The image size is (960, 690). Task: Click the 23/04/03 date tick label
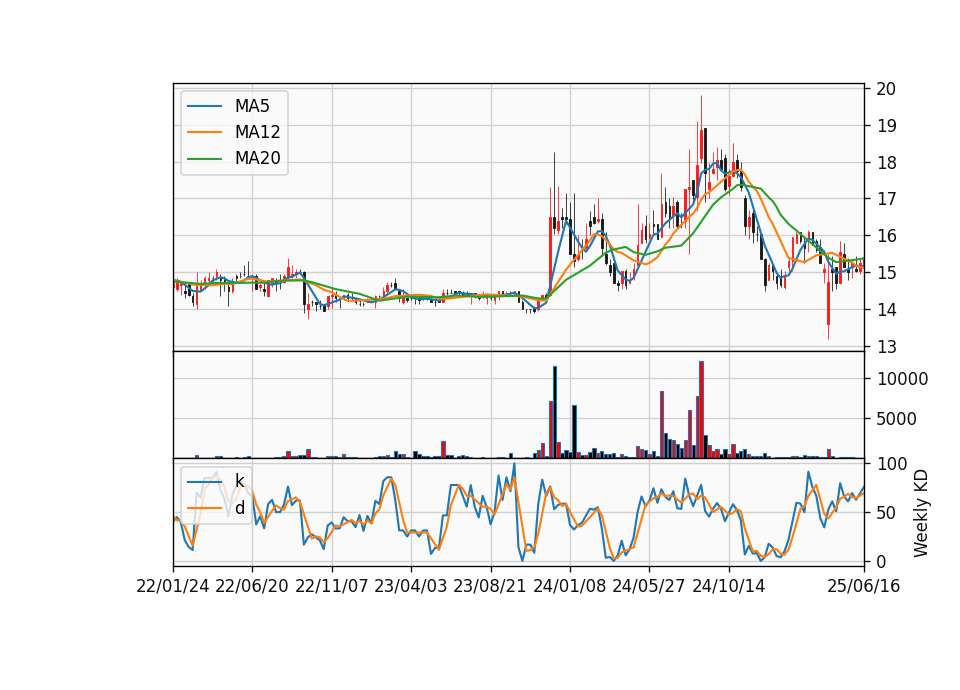pyautogui.click(x=411, y=586)
